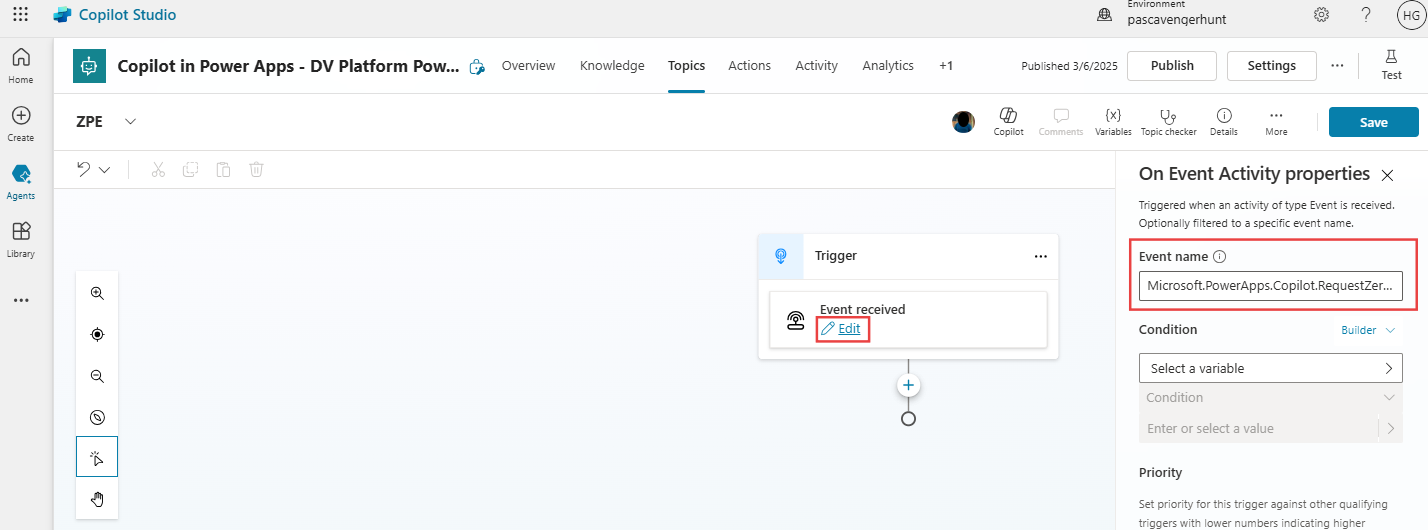Image resolution: width=1428 pixels, height=530 pixels.
Task: Show the +1 overflow tab
Action: click(946, 65)
